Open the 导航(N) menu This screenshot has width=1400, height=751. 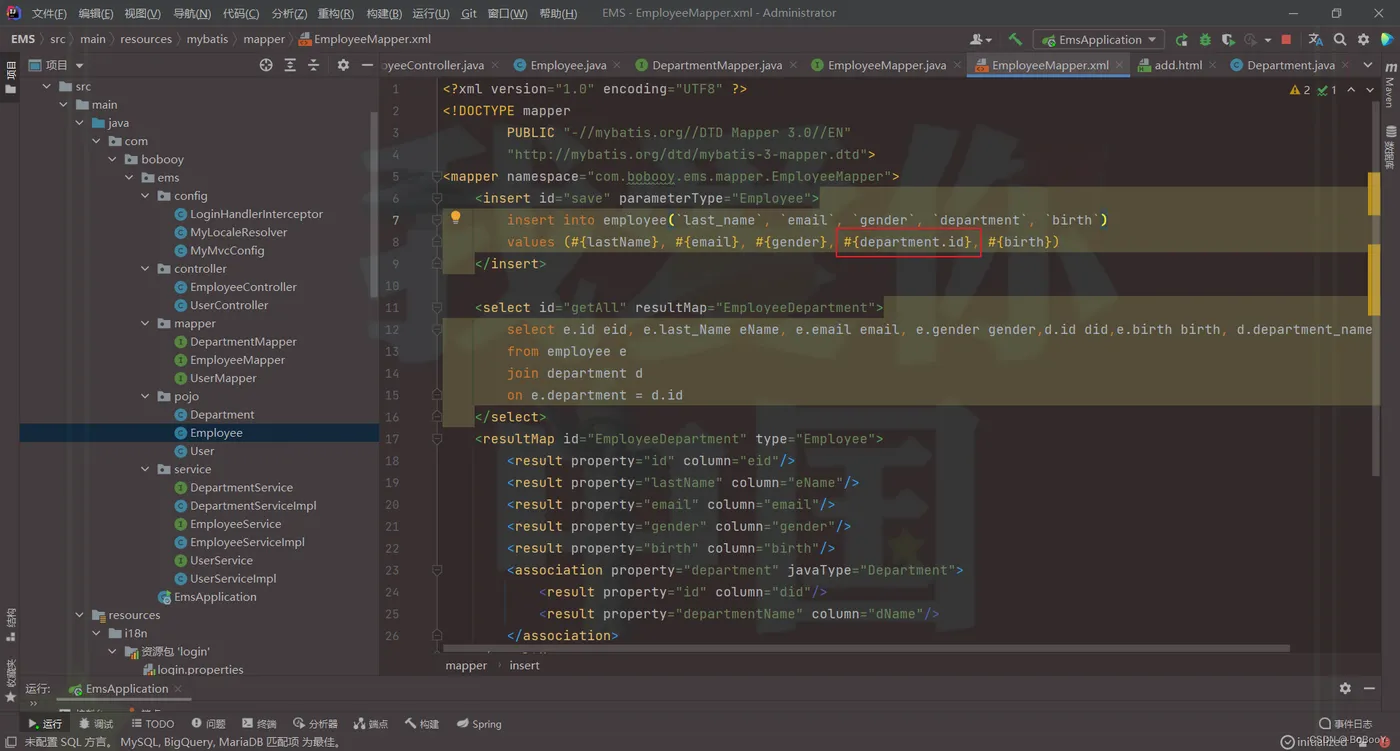192,13
